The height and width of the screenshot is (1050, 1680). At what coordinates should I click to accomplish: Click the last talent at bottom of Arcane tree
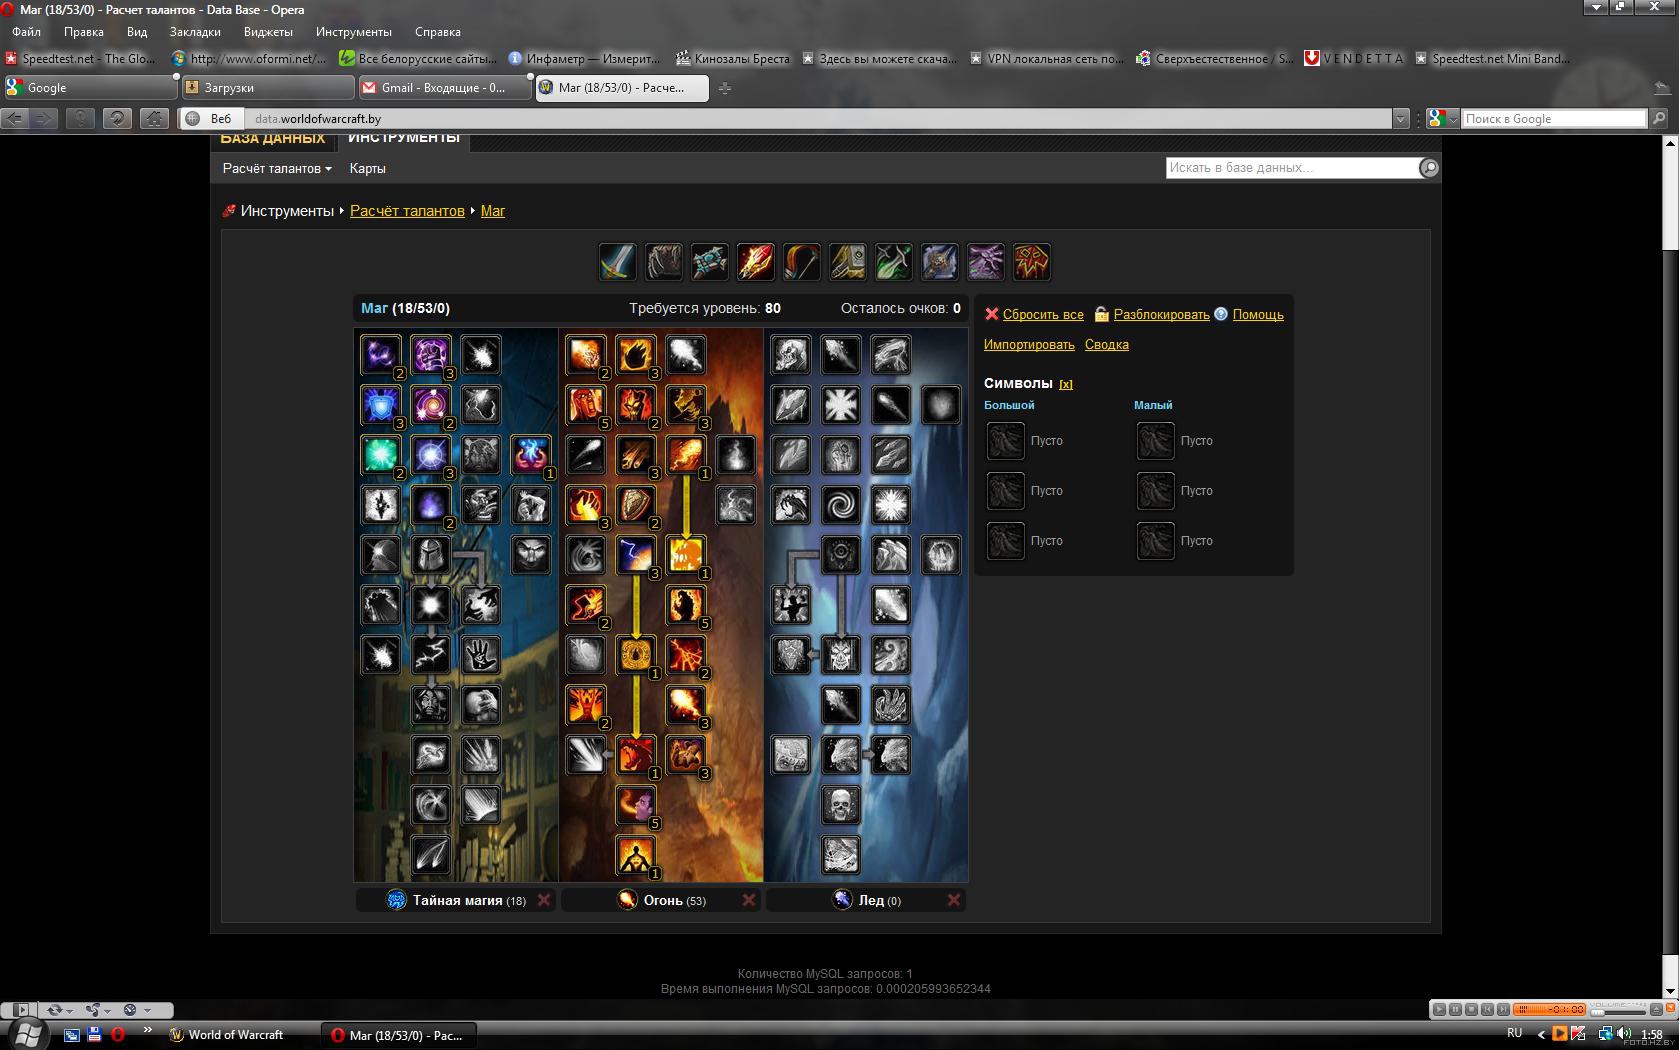tap(431, 855)
